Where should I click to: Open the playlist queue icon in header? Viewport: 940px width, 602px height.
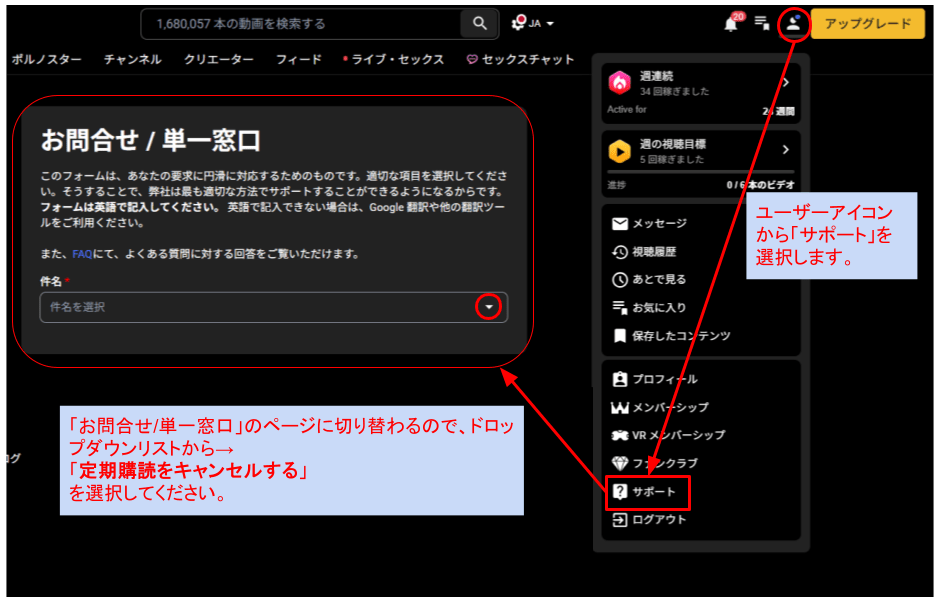point(762,23)
